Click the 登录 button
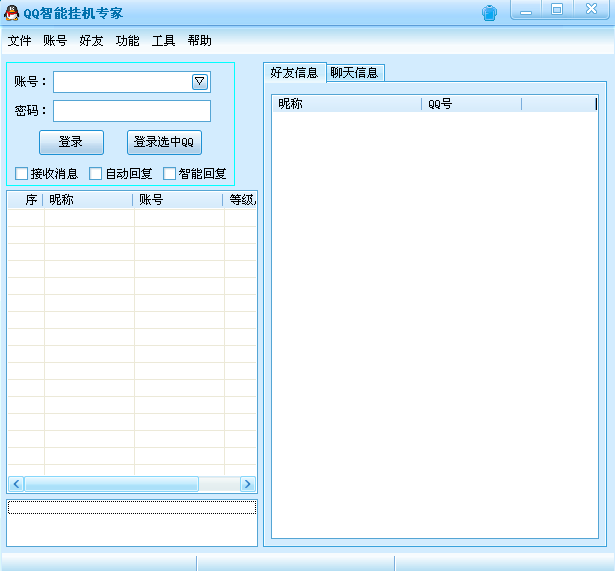 [x=71, y=142]
